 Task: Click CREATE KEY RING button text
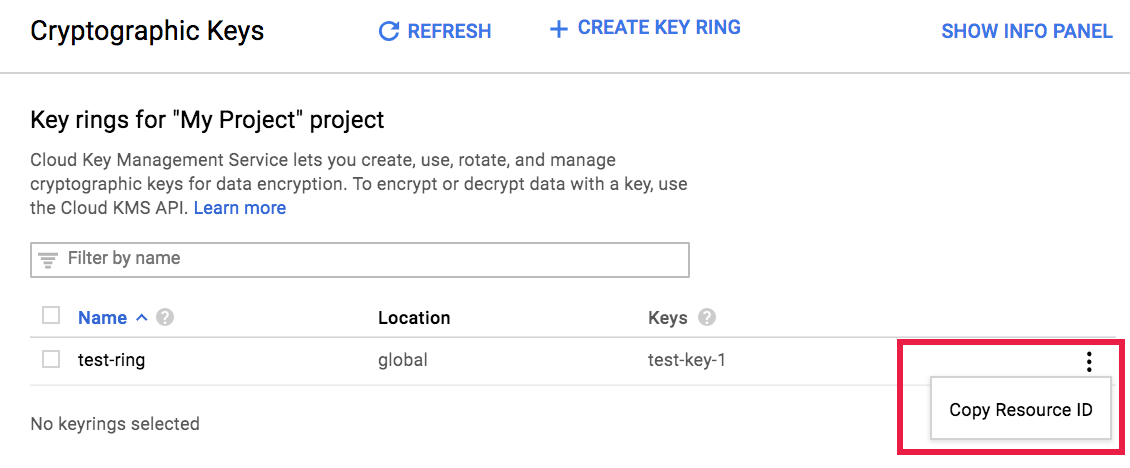(659, 28)
